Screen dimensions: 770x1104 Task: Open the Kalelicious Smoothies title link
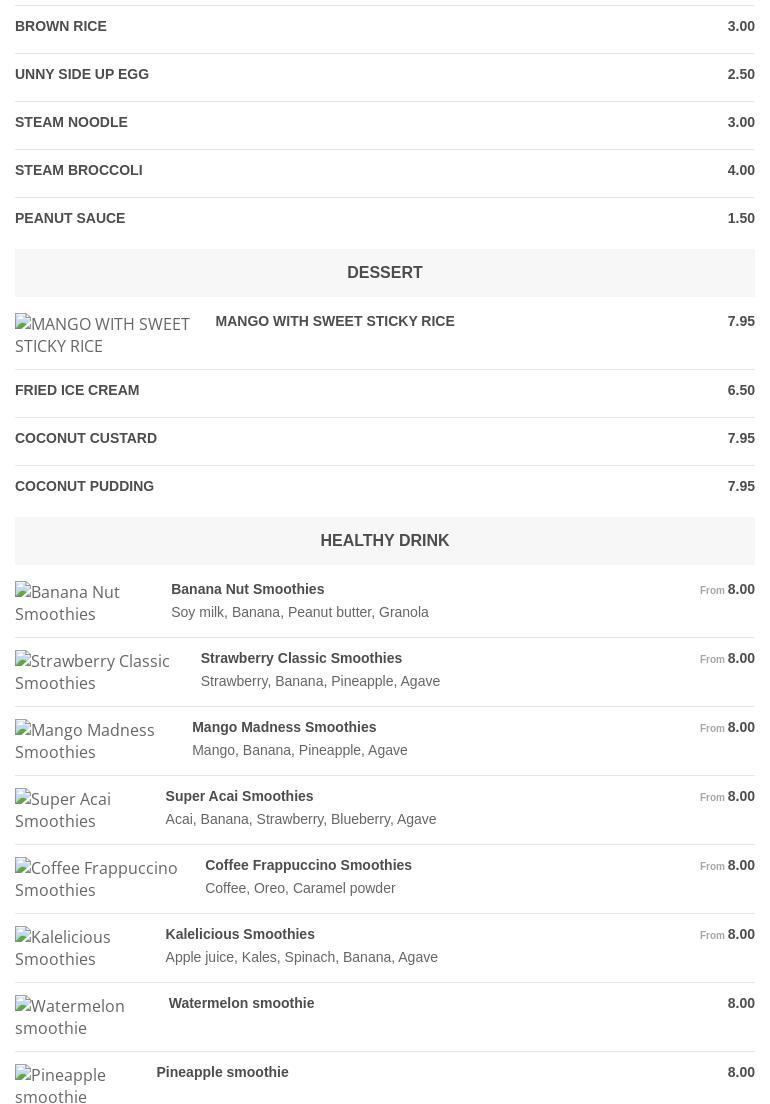[x=240, y=934]
